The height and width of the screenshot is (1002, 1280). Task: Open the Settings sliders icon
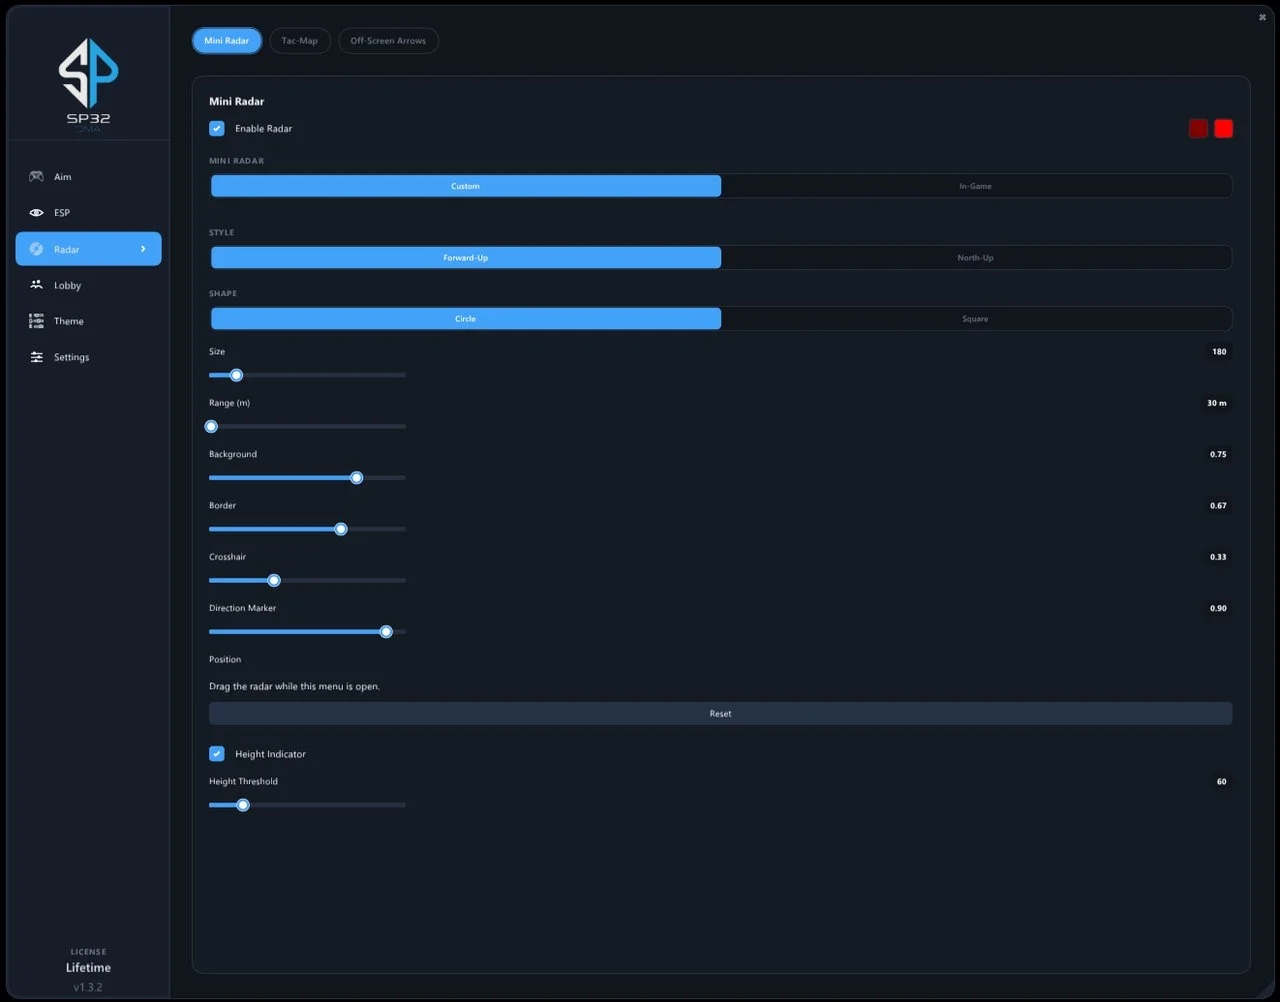coord(36,357)
